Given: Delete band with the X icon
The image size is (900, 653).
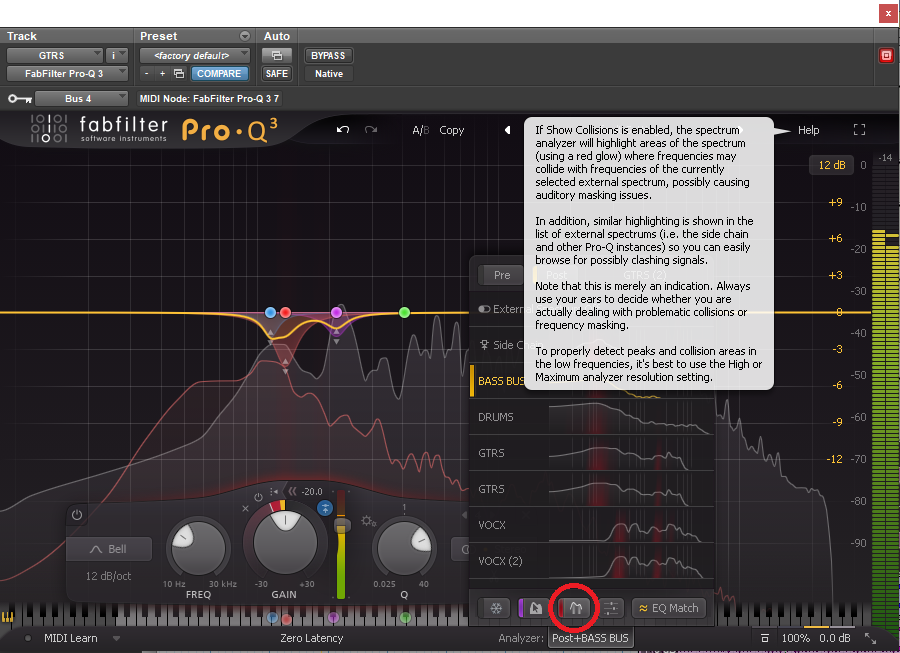Looking at the screenshot, I should coord(245,508).
